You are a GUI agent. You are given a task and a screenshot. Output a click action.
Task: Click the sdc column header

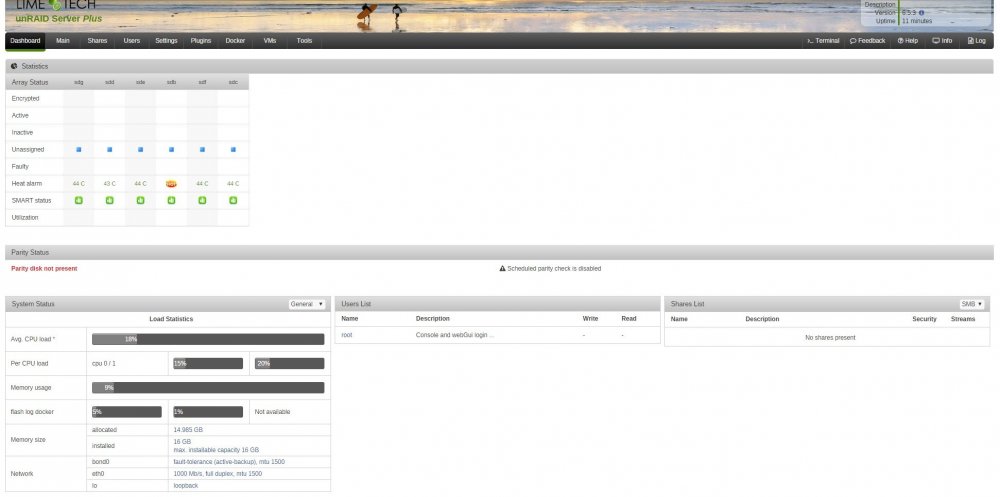233,82
